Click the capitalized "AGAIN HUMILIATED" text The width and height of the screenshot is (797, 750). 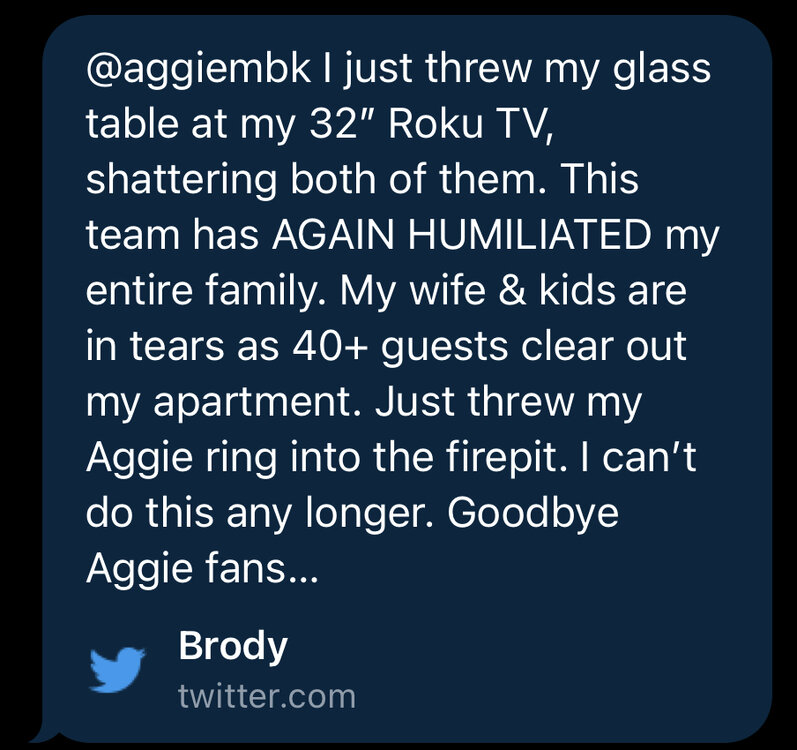point(456,239)
